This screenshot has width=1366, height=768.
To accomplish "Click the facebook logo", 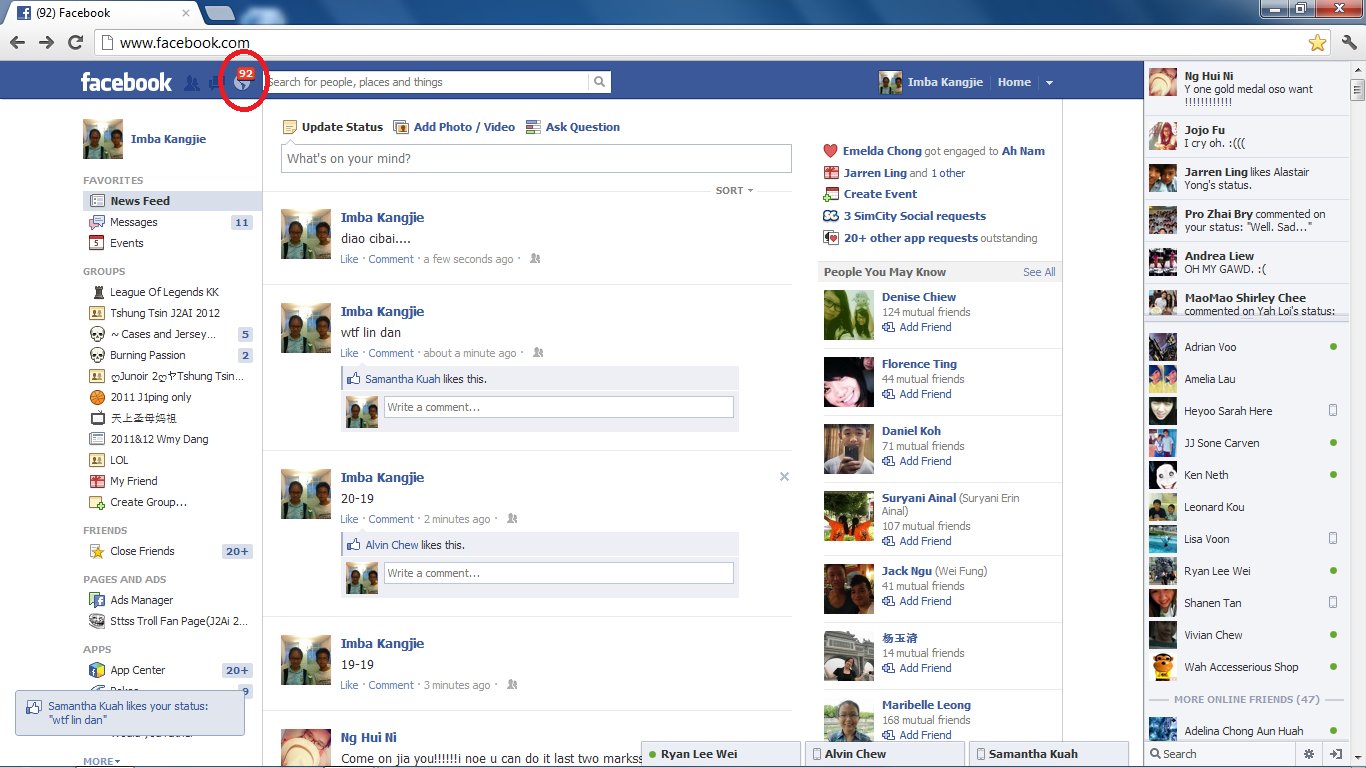I will [x=126, y=82].
